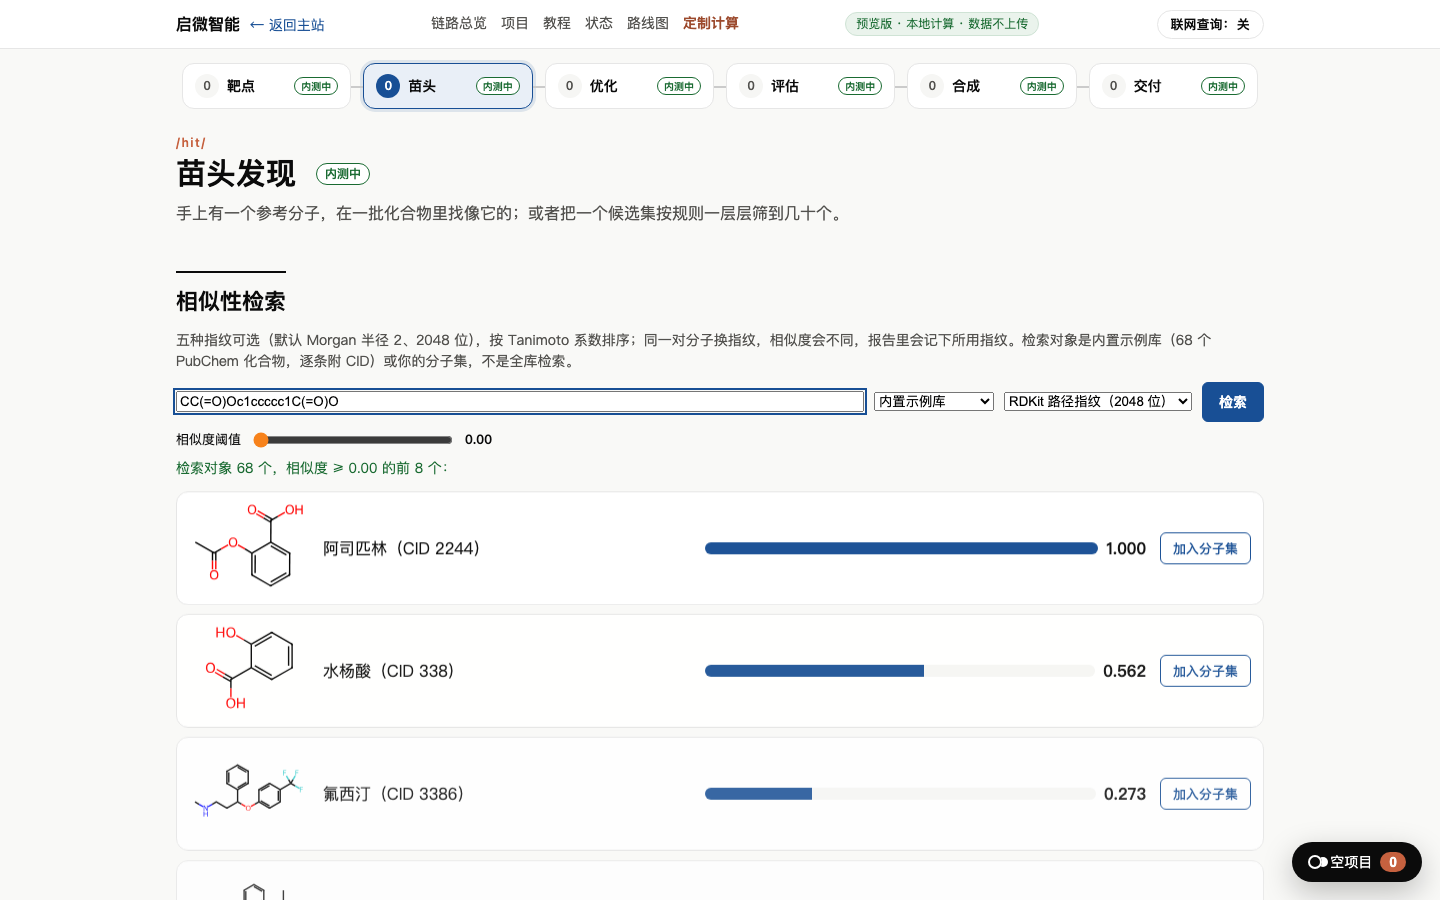This screenshot has height=900, width=1440.
Task: Click the aspirin structure thumbnail
Action: 249,545
